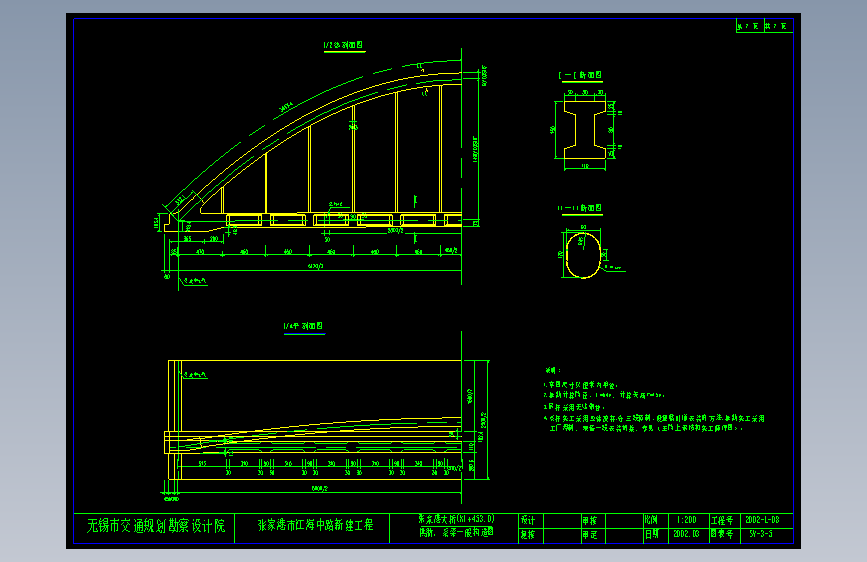Click the '工程号' label in title block
Screen dimensions: 867x562
pos(722,521)
